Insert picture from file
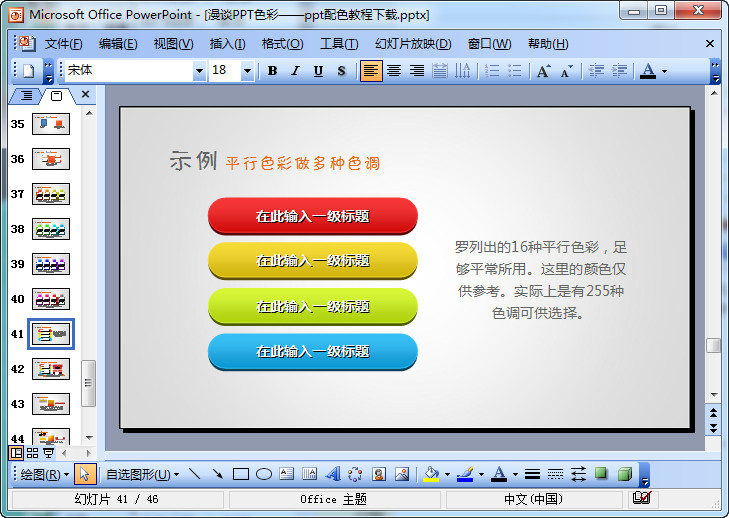The height and width of the screenshot is (518, 729). click(x=402, y=474)
